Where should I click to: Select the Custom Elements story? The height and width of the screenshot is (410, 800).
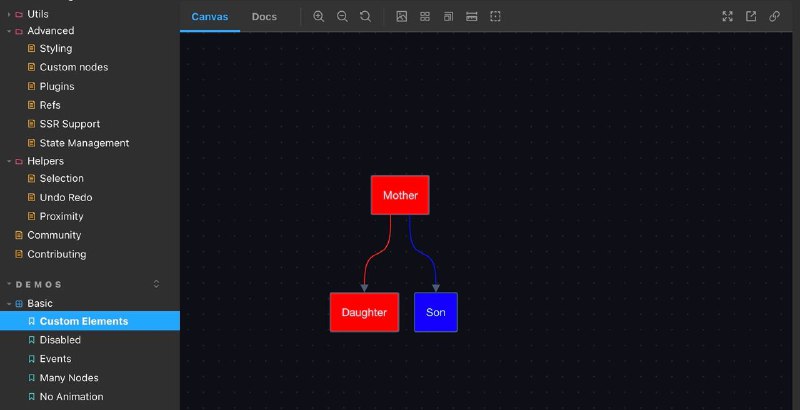click(x=90, y=321)
